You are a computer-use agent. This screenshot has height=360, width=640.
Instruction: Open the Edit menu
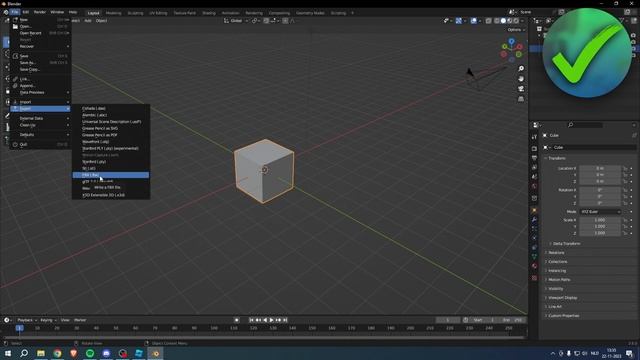click(x=26, y=12)
